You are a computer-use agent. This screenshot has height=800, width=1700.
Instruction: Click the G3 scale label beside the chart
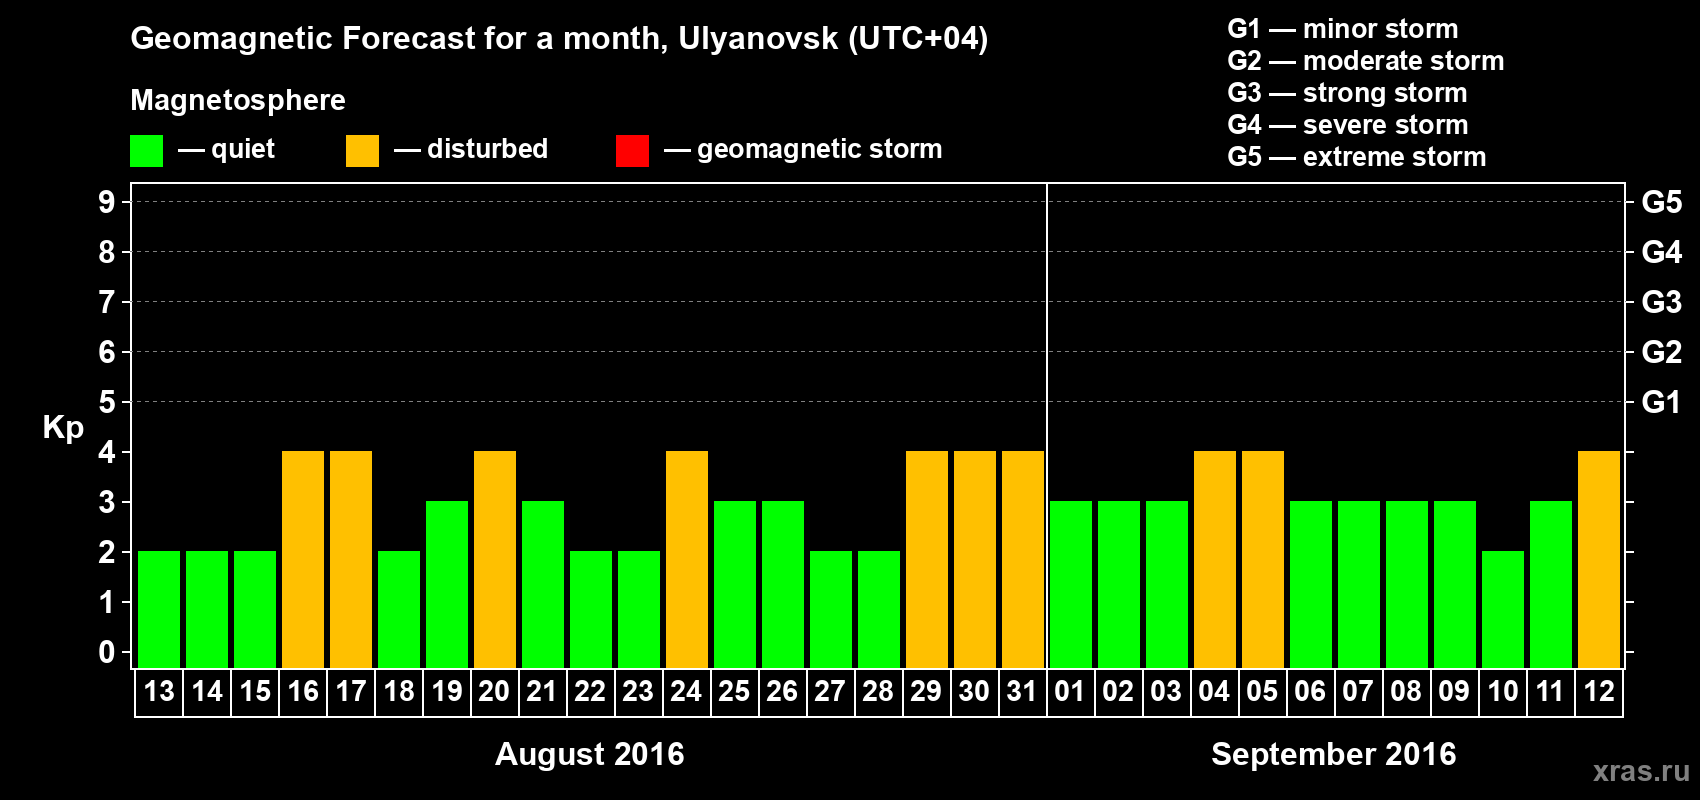click(x=1662, y=302)
